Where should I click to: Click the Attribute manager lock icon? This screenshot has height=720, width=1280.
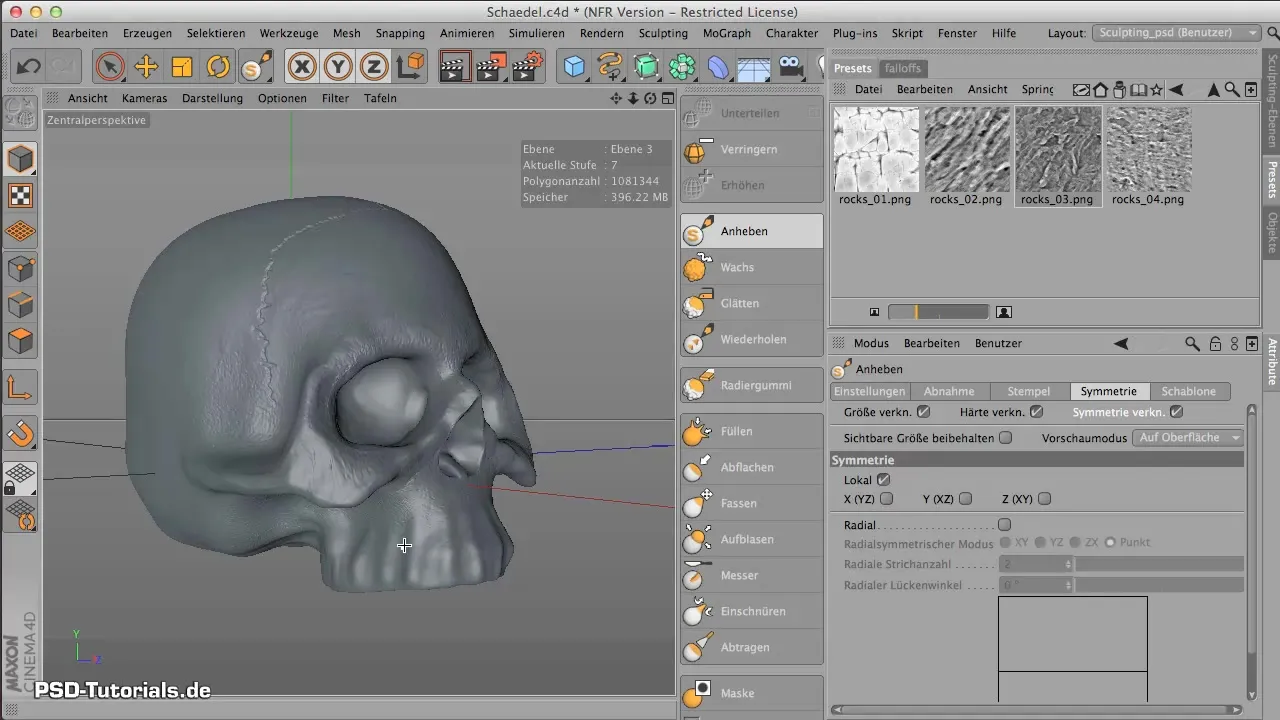point(1215,344)
